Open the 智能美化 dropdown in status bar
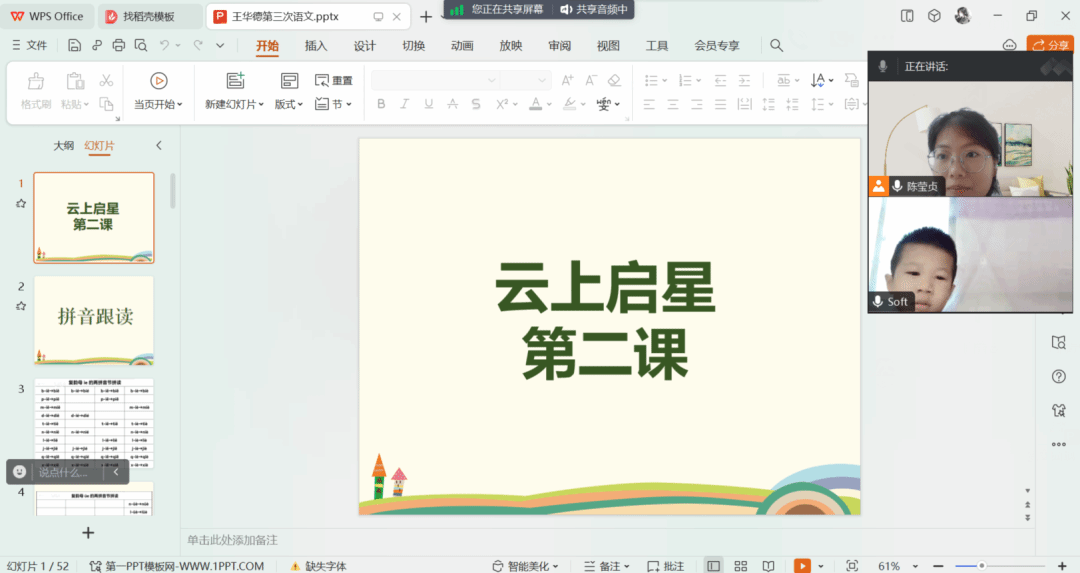The height and width of the screenshot is (573, 1080). pyautogui.click(x=525, y=566)
